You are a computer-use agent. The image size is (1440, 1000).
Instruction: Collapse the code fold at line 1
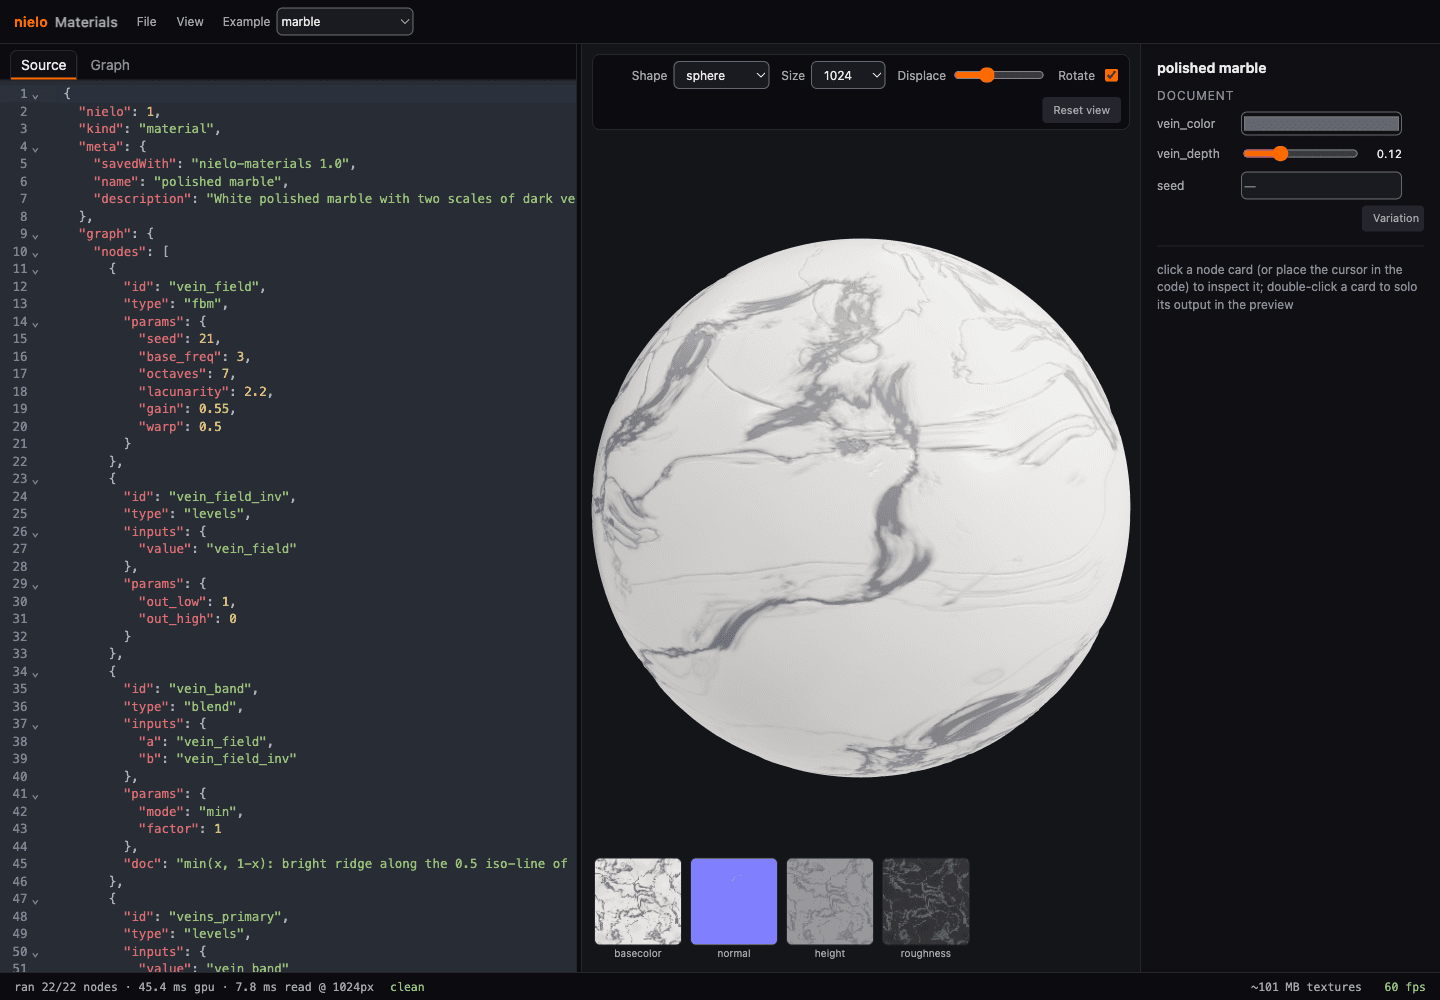coord(35,95)
